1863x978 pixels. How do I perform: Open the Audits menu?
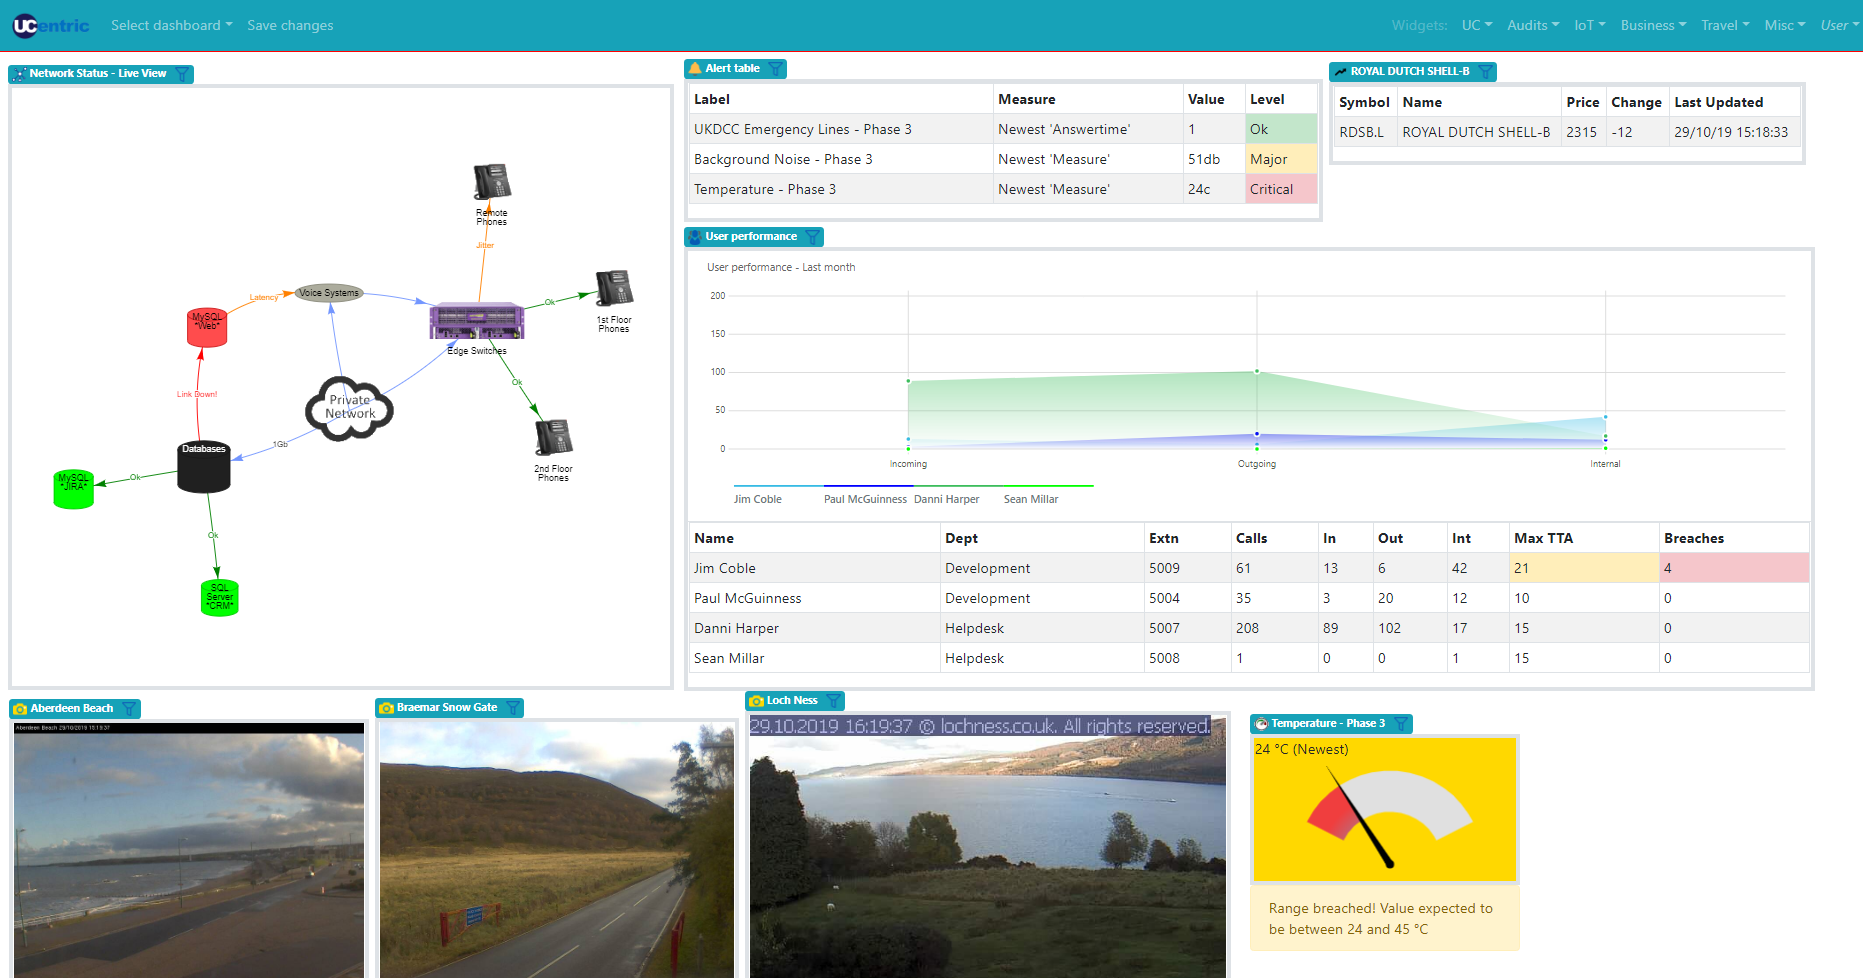click(1533, 25)
